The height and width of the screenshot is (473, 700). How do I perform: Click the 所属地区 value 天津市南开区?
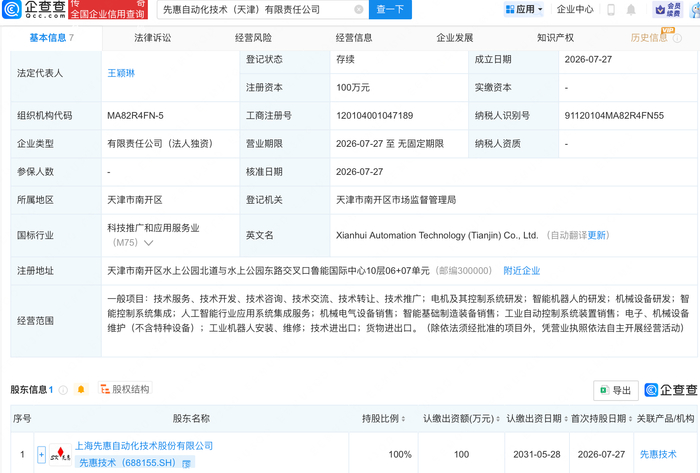pyautogui.click(x=135, y=200)
